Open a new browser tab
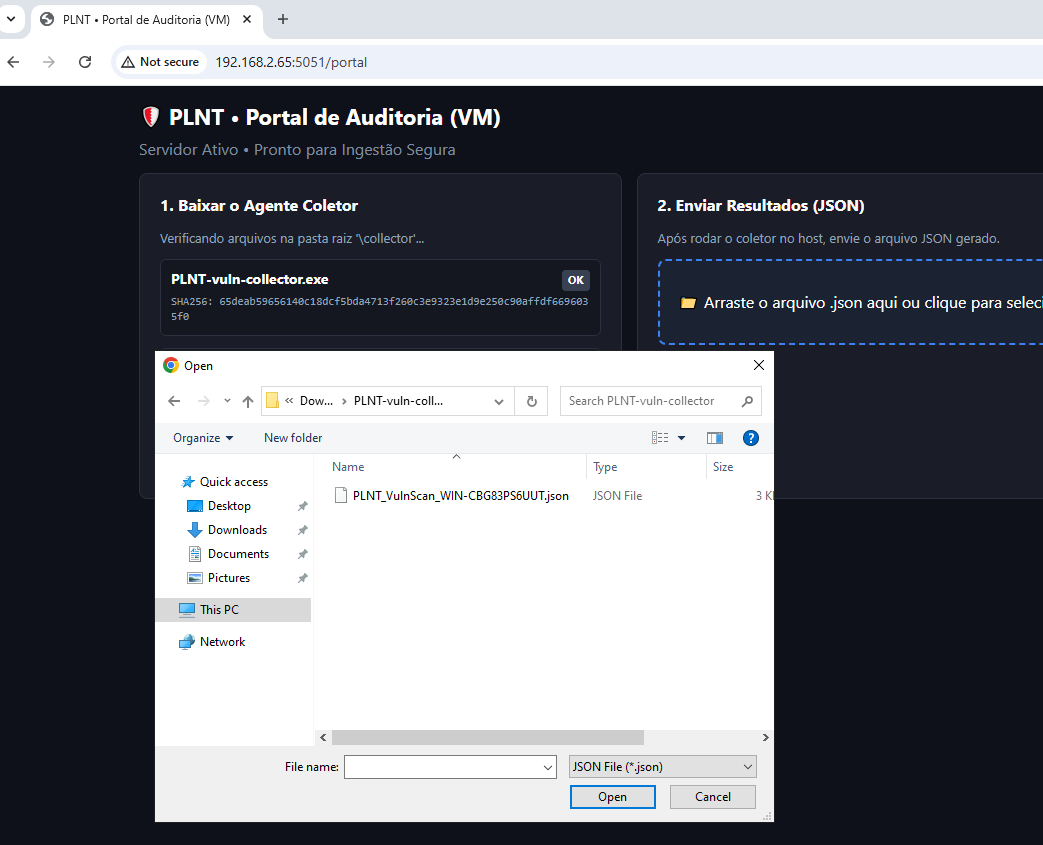Screen dimensions: 1043x845 (x=283, y=19)
